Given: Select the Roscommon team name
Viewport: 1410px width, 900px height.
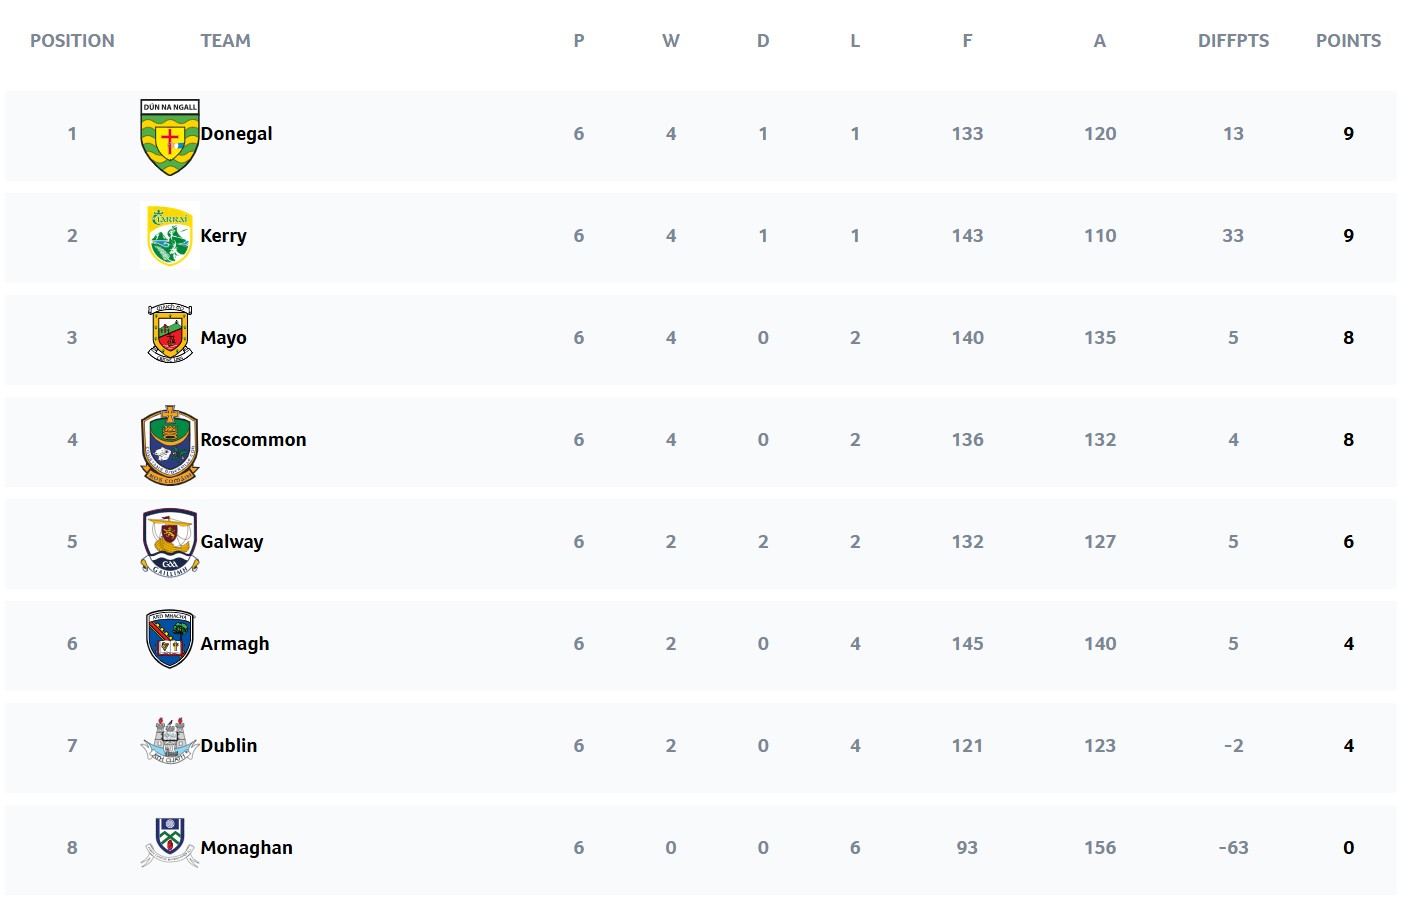Looking at the screenshot, I should pos(253,440).
